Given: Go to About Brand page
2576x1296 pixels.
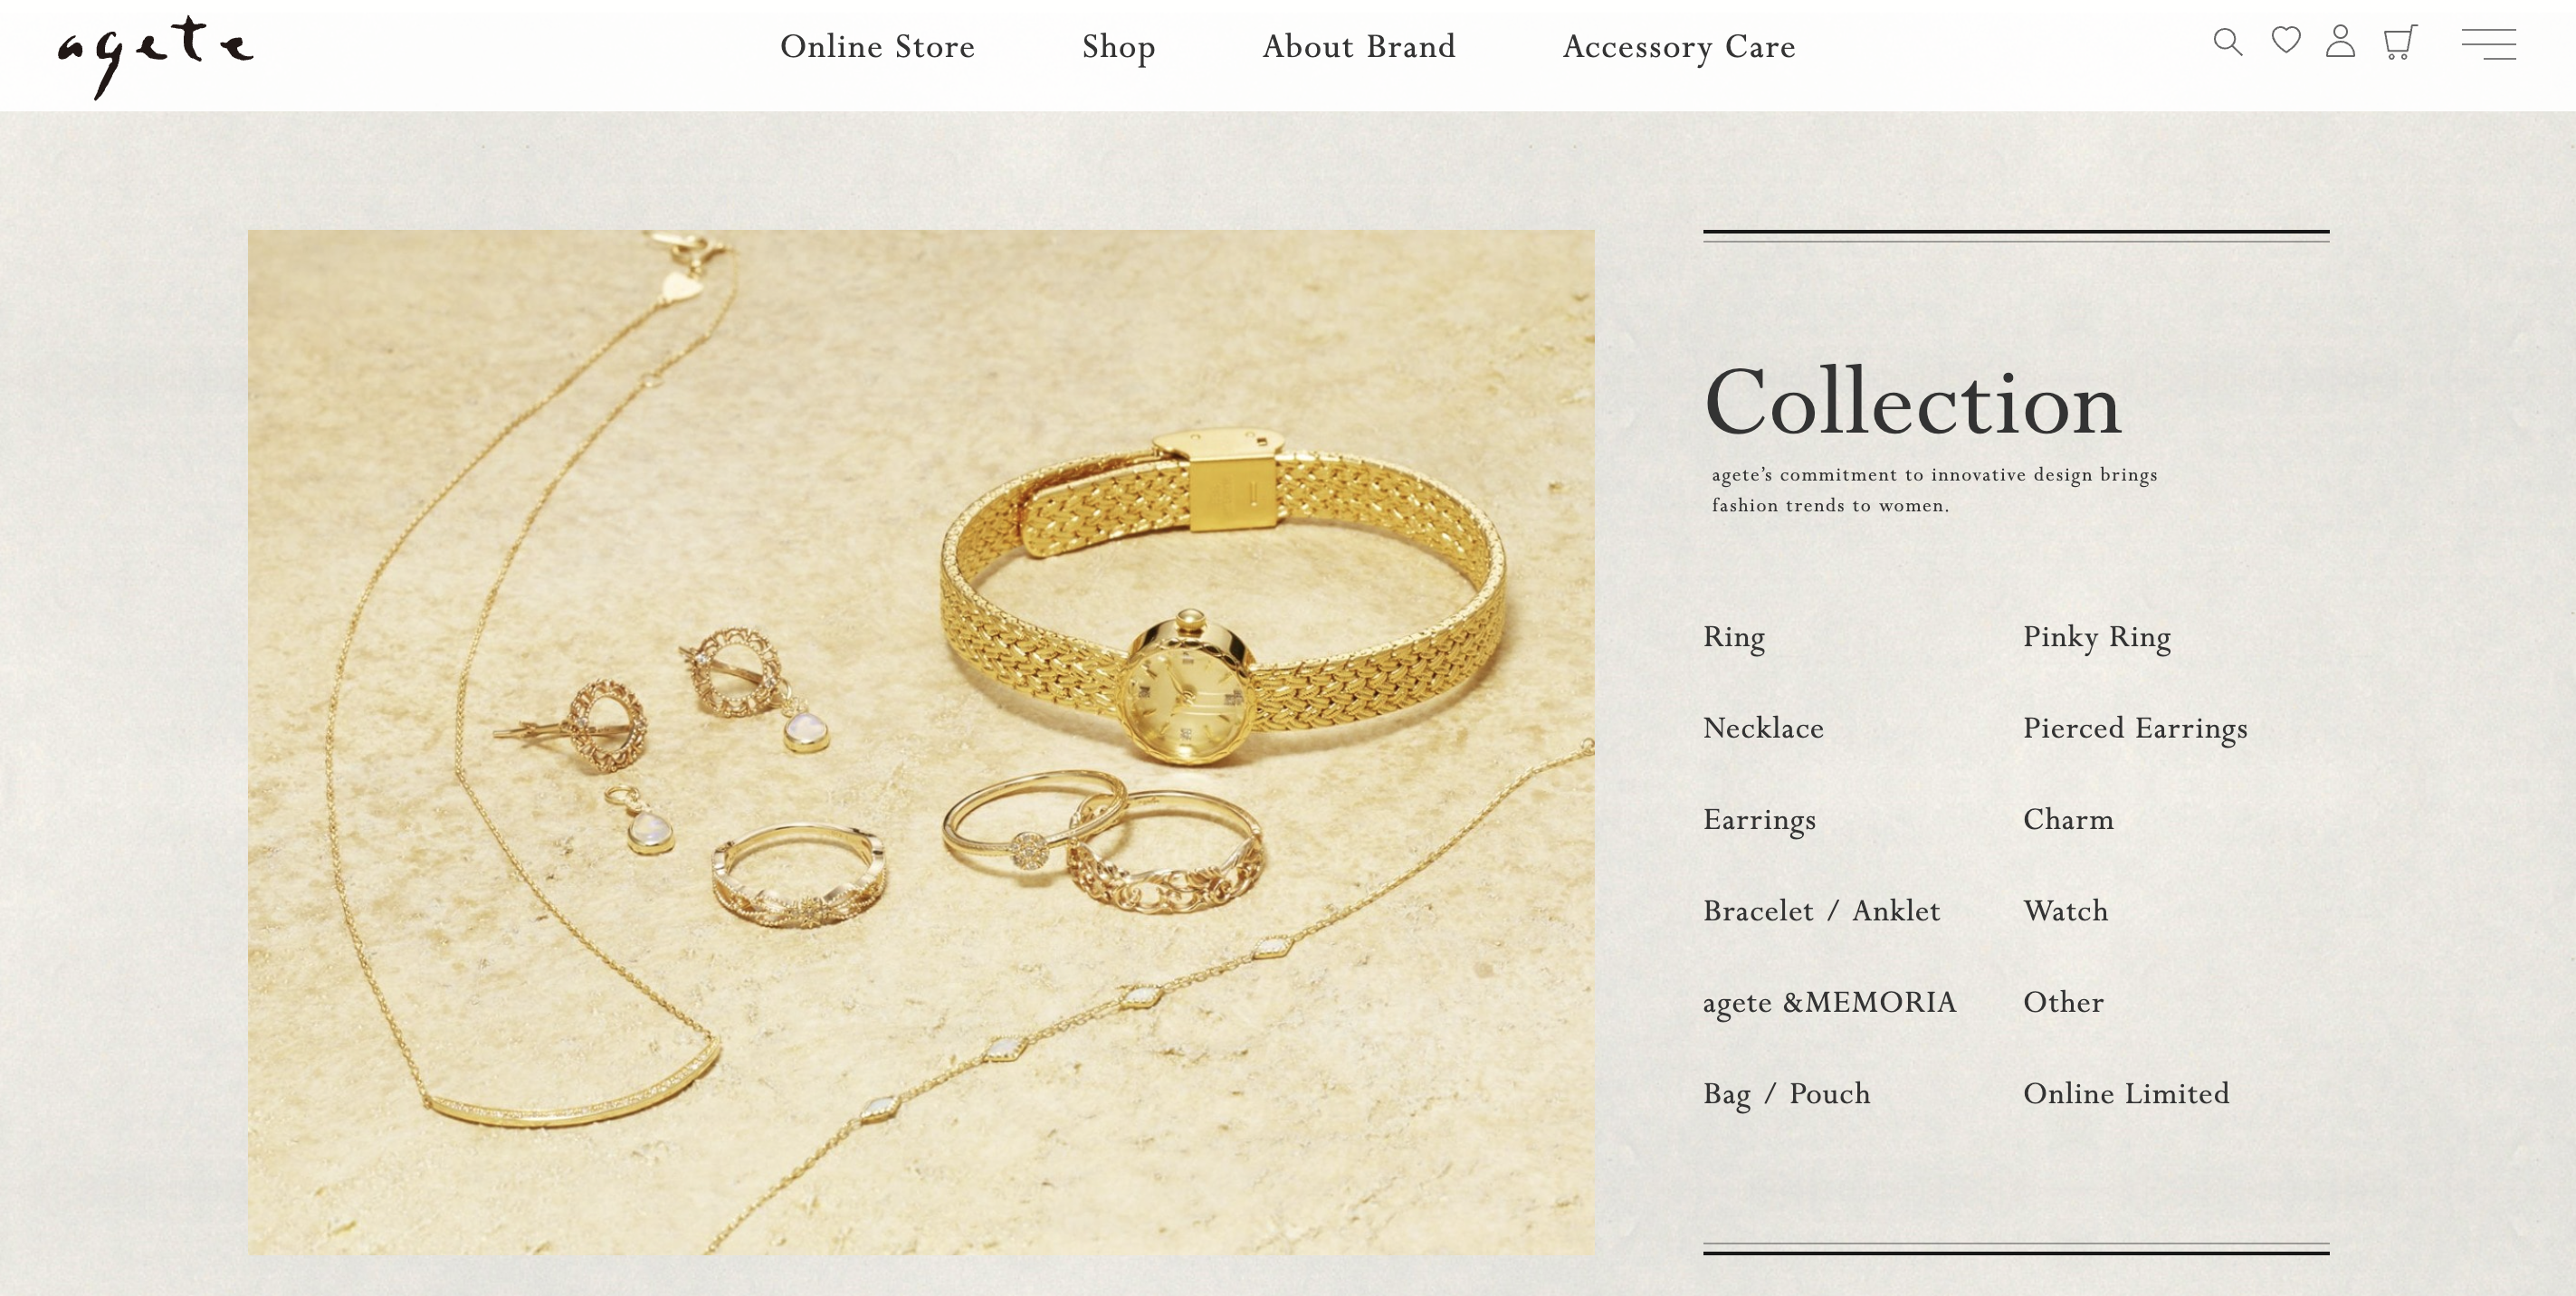Looking at the screenshot, I should [x=1359, y=46].
